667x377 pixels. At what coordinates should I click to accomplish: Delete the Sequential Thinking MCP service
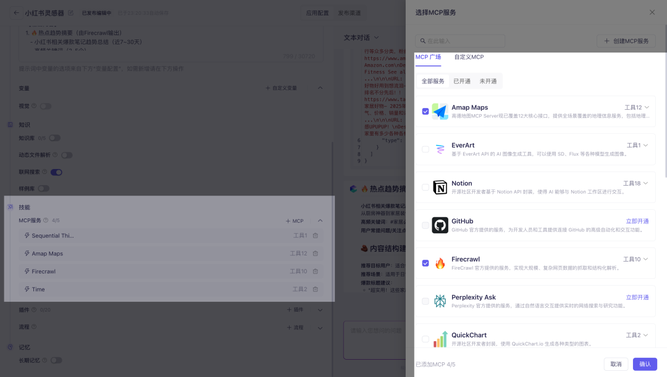point(315,235)
